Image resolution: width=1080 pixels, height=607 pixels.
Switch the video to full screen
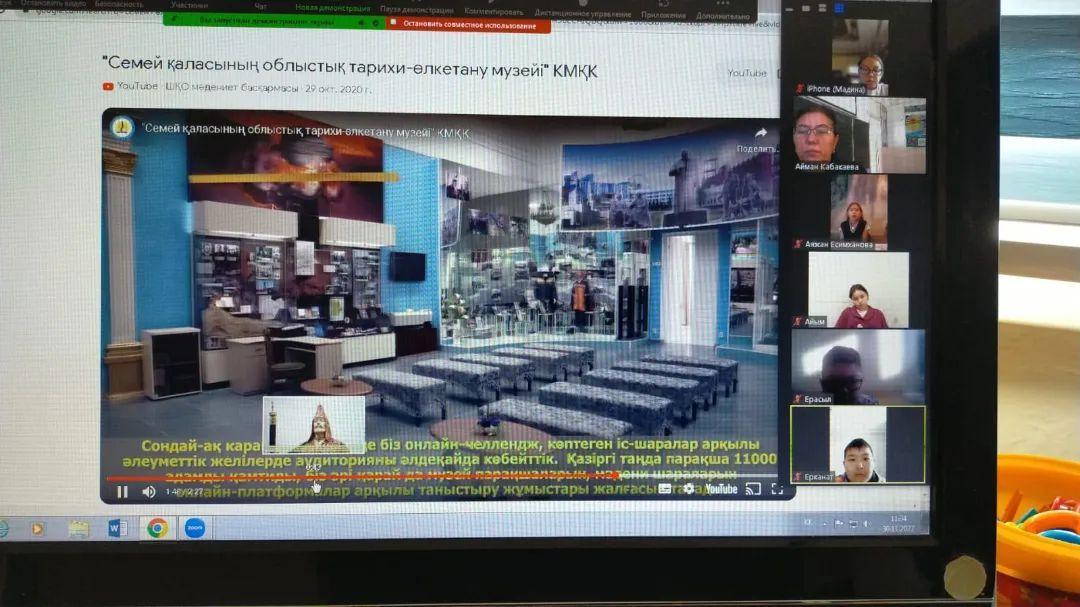click(x=777, y=489)
